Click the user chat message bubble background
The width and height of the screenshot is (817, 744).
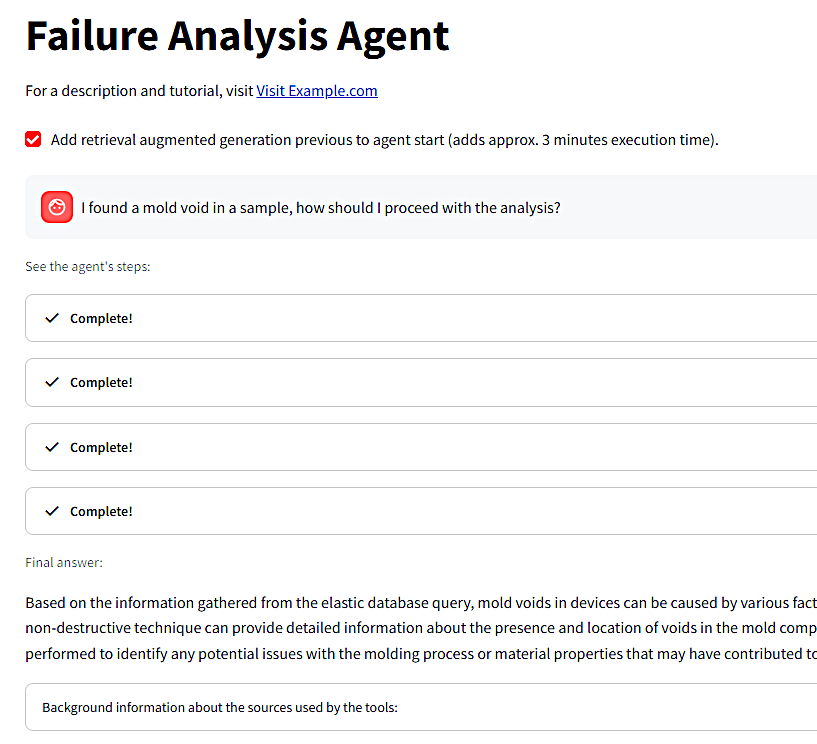pyautogui.click(x=690, y=208)
